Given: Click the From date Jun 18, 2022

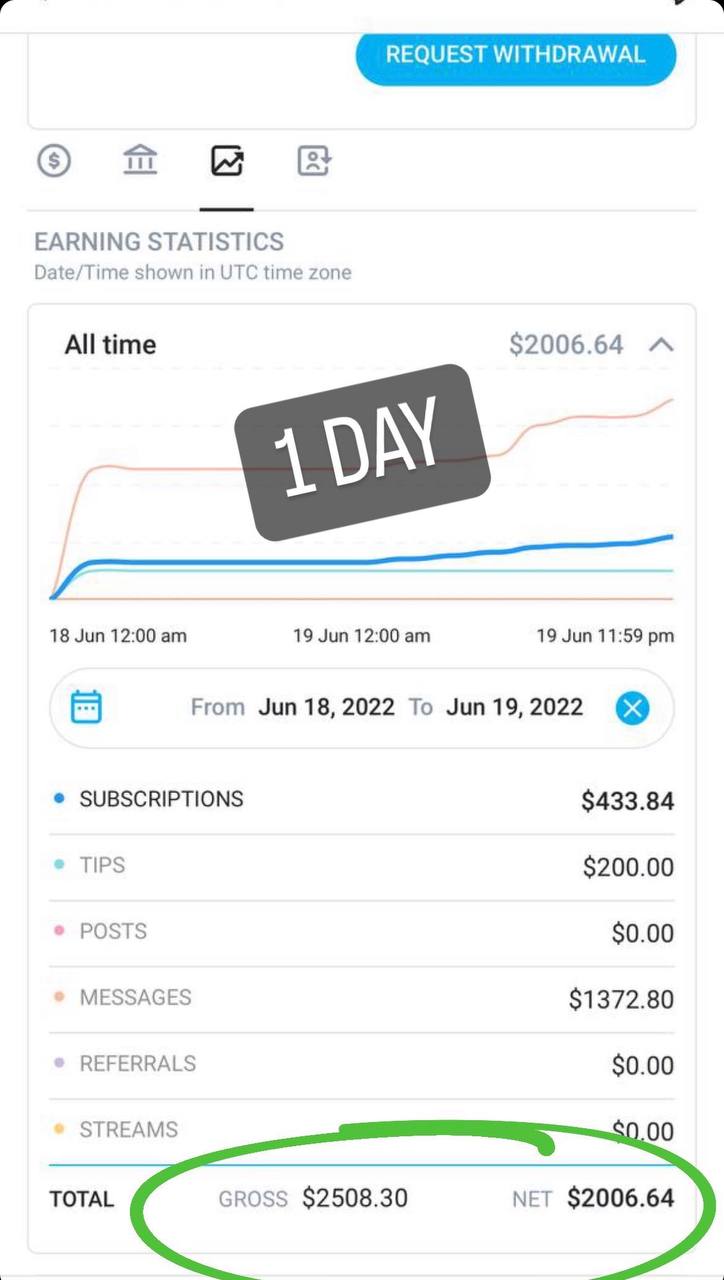Looking at the screenshot, I should coord(327,708).
